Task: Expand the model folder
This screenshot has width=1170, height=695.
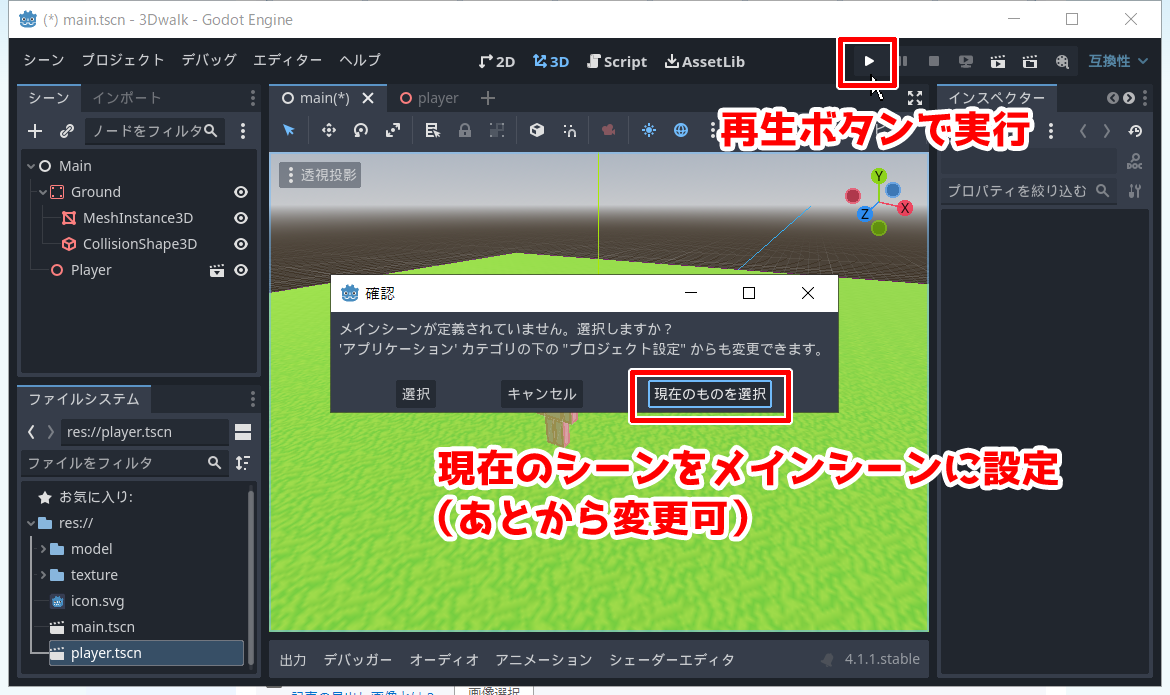Action: point(43,549)
